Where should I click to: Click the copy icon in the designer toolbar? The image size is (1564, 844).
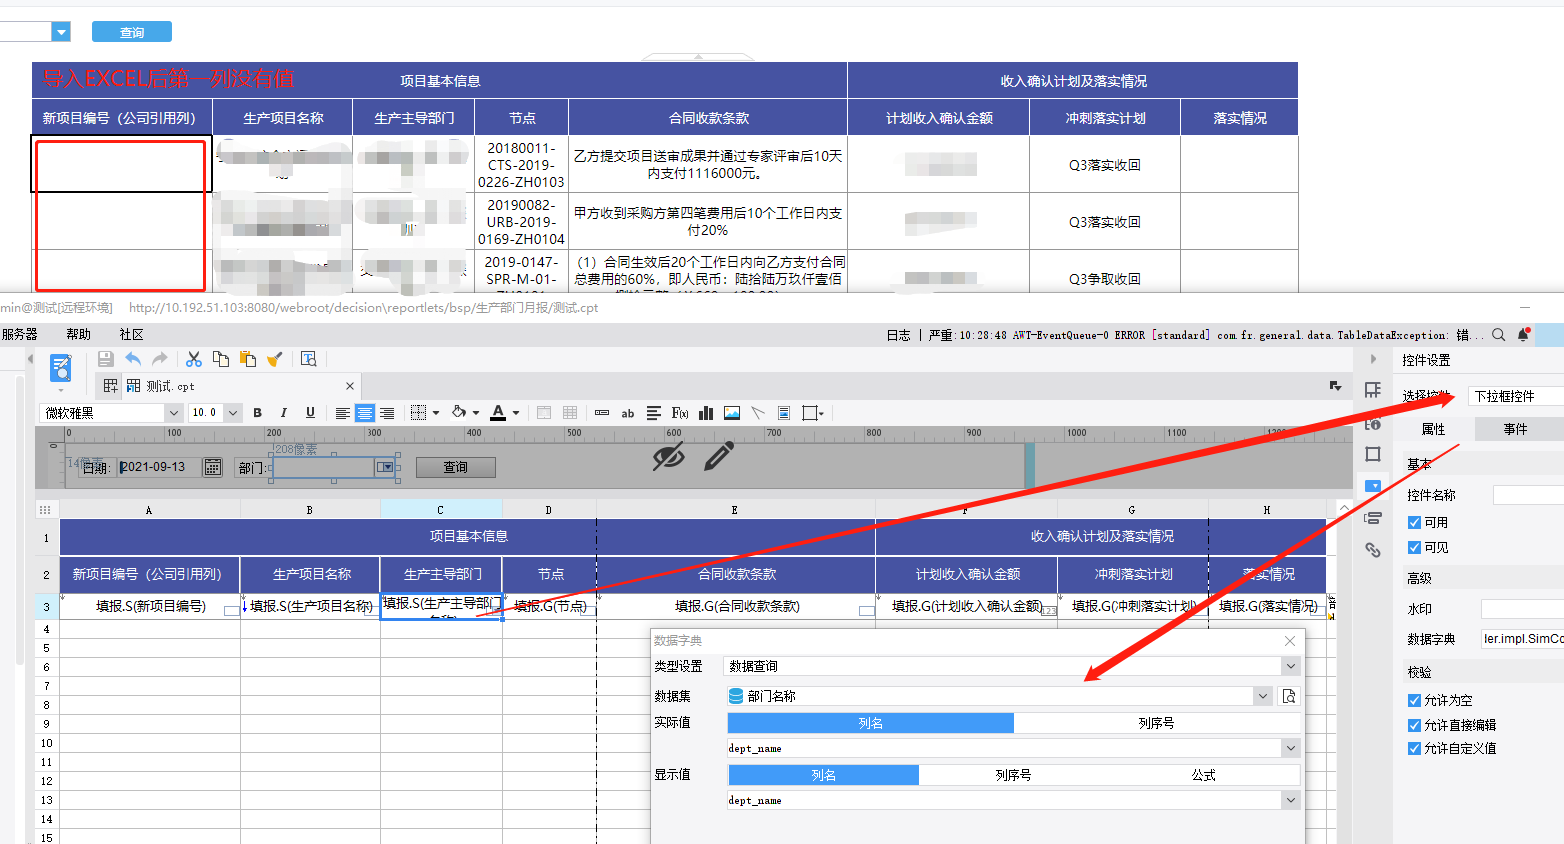(221, 359)
